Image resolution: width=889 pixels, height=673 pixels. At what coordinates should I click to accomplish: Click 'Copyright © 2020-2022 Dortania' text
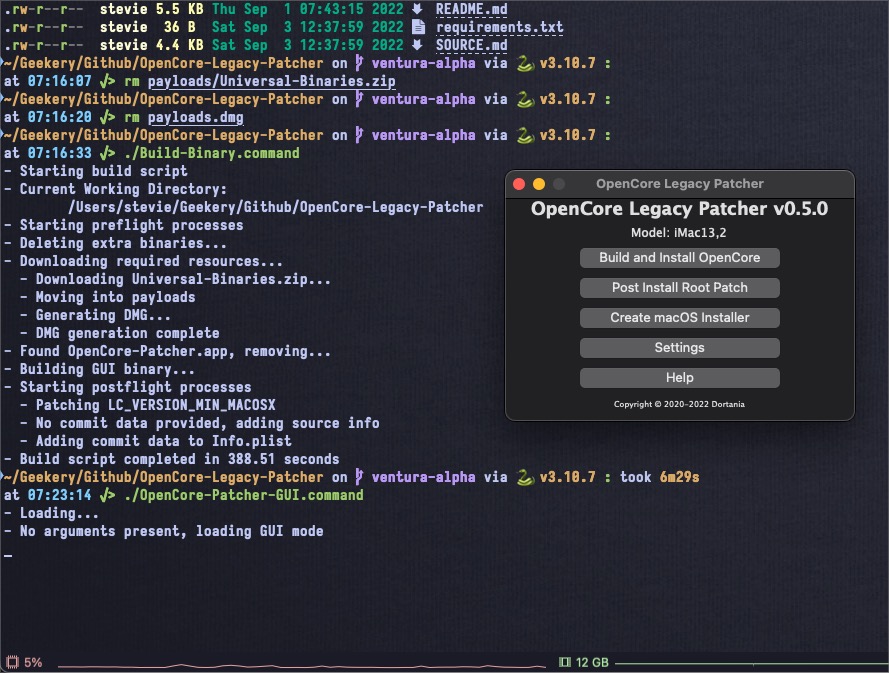[679, 404]
